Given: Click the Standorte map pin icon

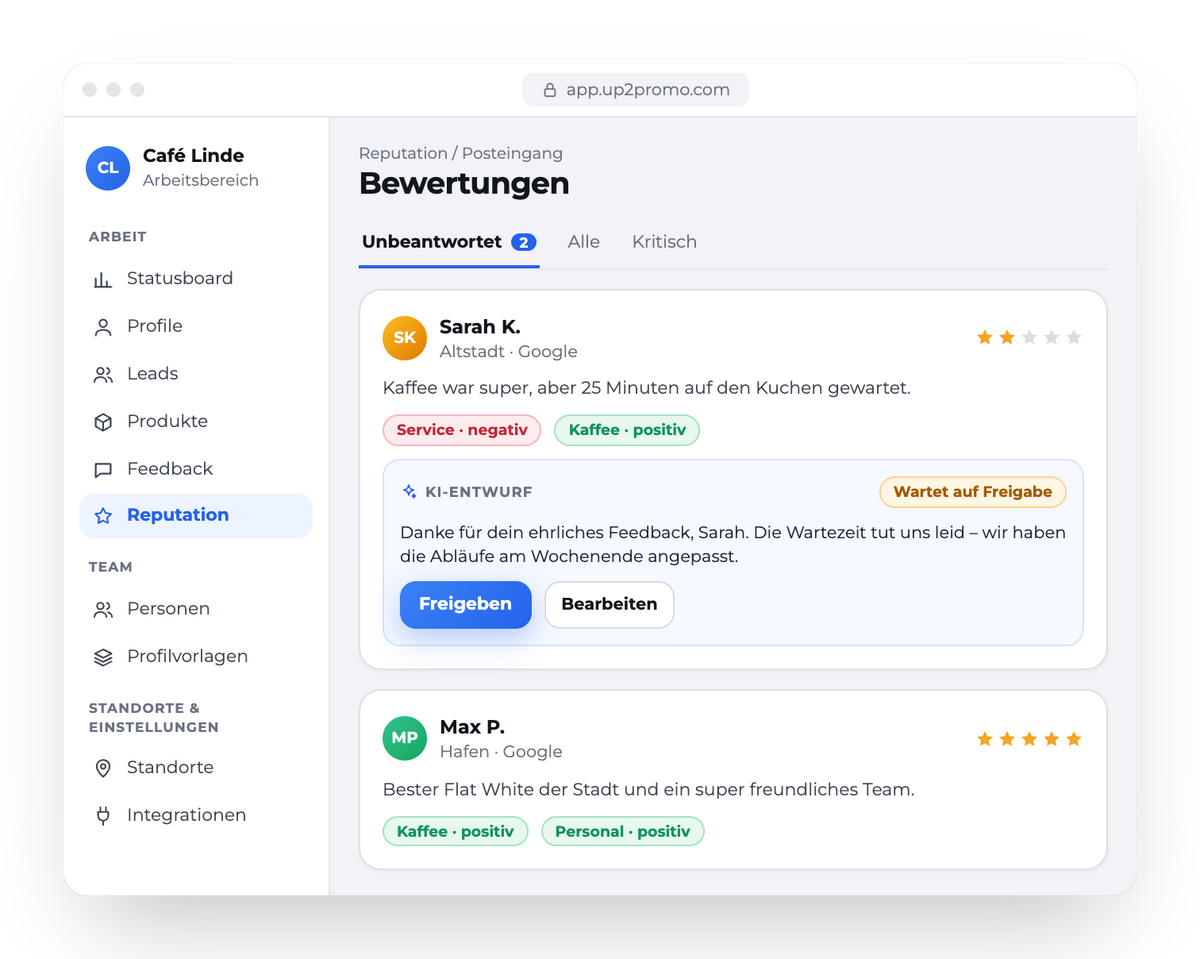Looking at the screenshot, I should 103,768.
